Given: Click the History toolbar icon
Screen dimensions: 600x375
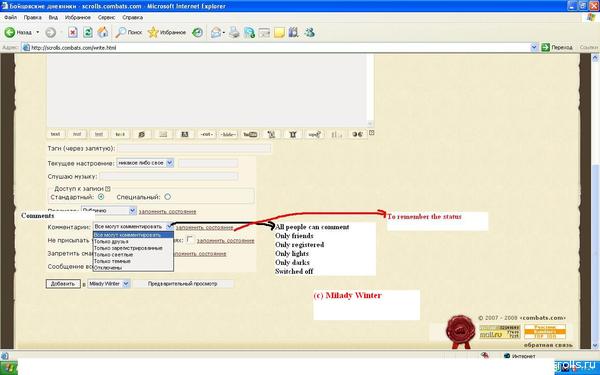Looking at the screenshot, I should (x=197, y=33).
